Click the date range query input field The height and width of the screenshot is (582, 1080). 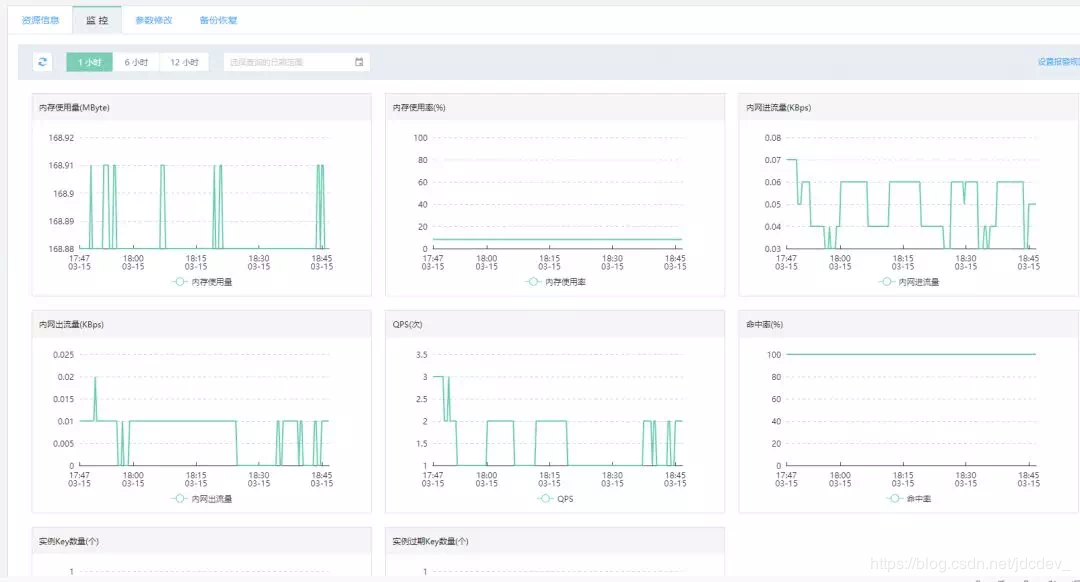click(x=296, y=62)
